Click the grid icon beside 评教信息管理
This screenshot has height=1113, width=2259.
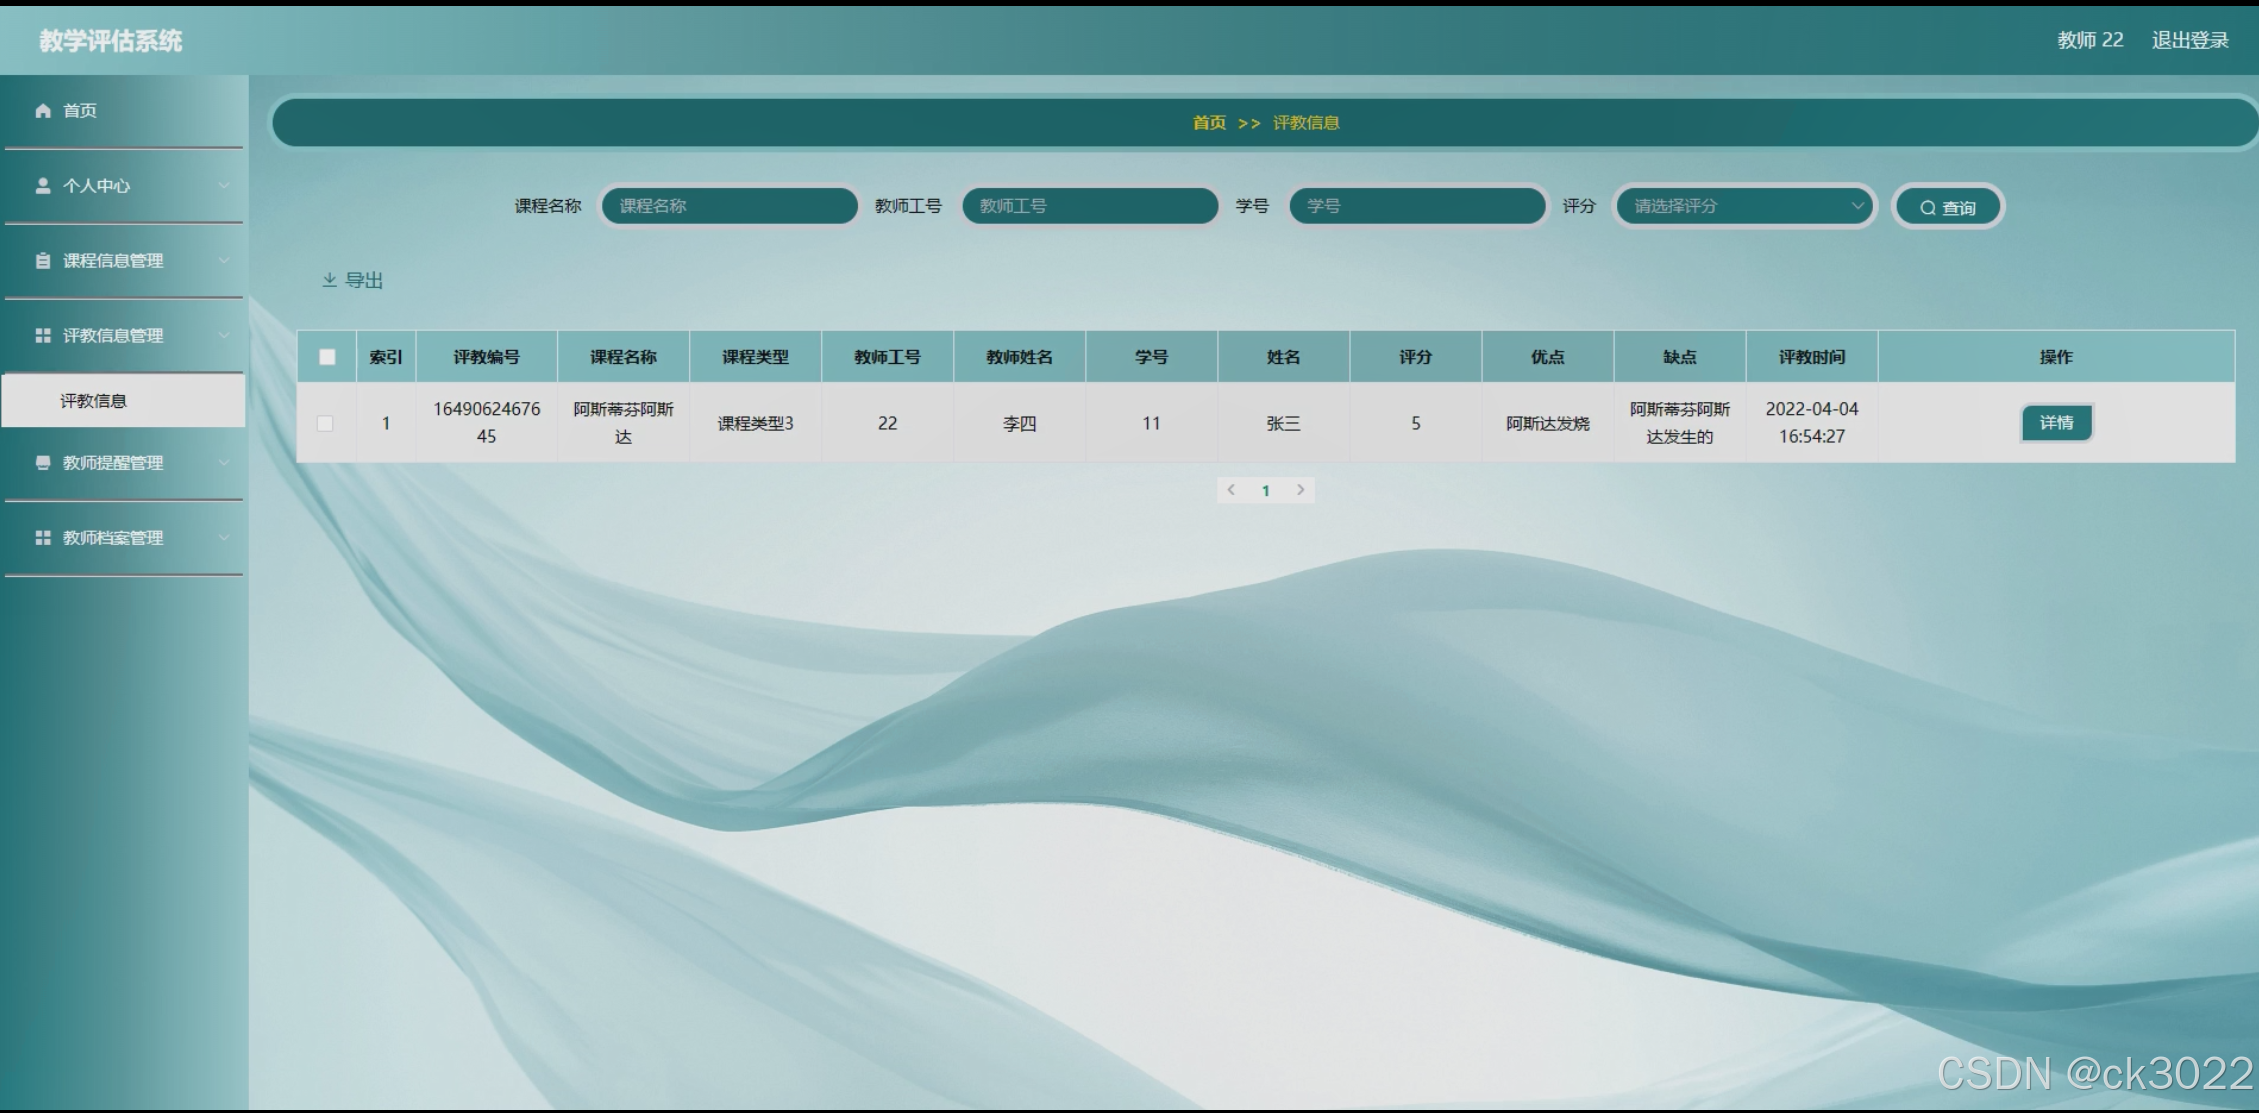pyautogui.click(x=43, y=336)
